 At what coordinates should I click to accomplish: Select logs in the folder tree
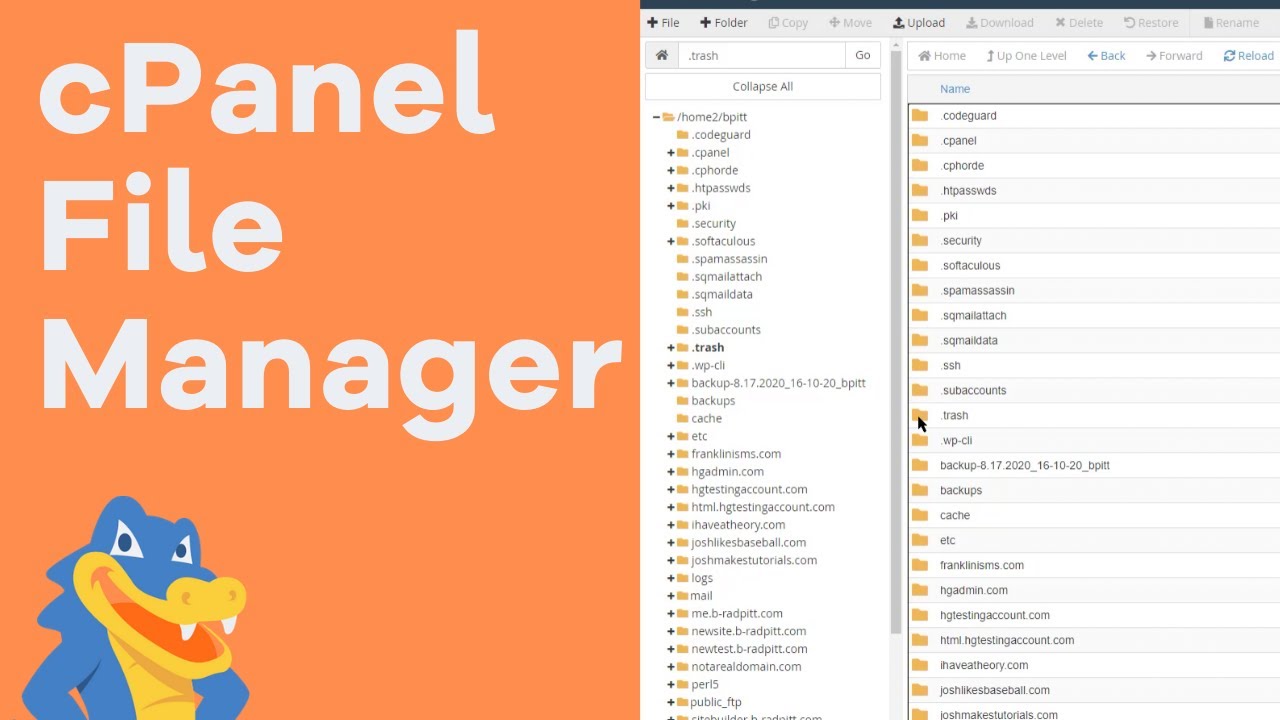(x=702, y=578)
